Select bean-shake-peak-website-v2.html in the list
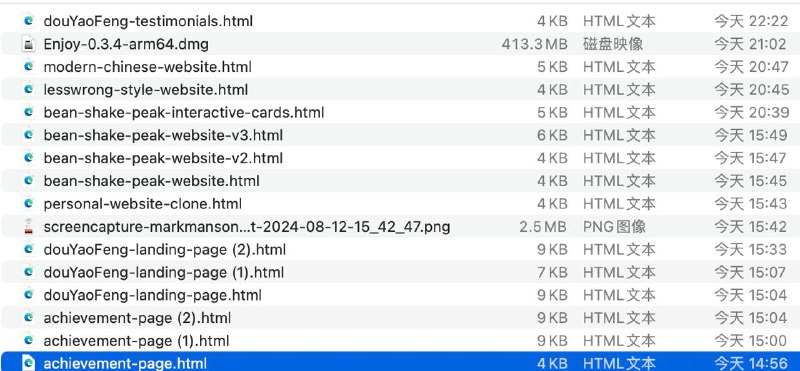Screen dimensions: 800x371 400,158
